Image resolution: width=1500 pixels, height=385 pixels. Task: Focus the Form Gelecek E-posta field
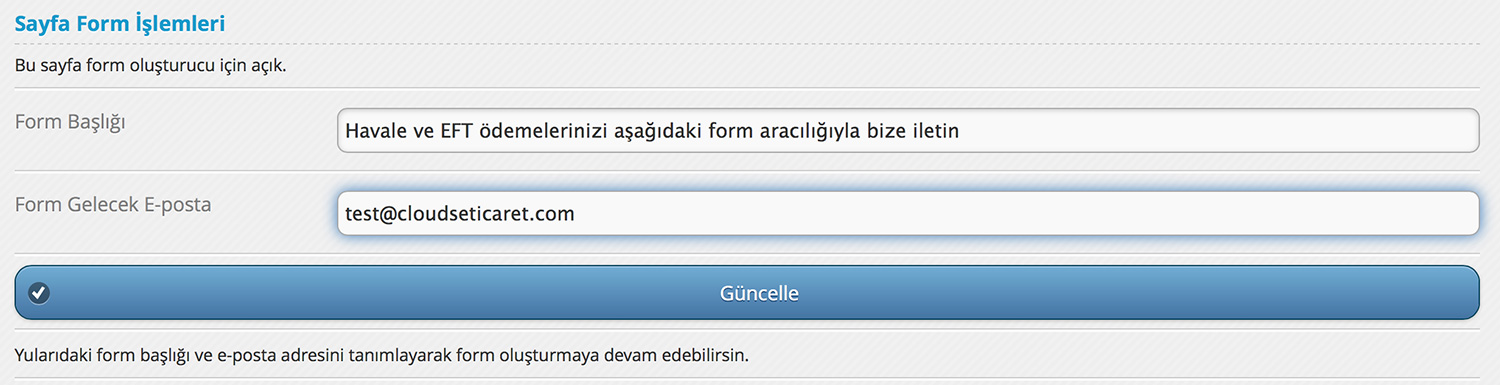point(908,213)
